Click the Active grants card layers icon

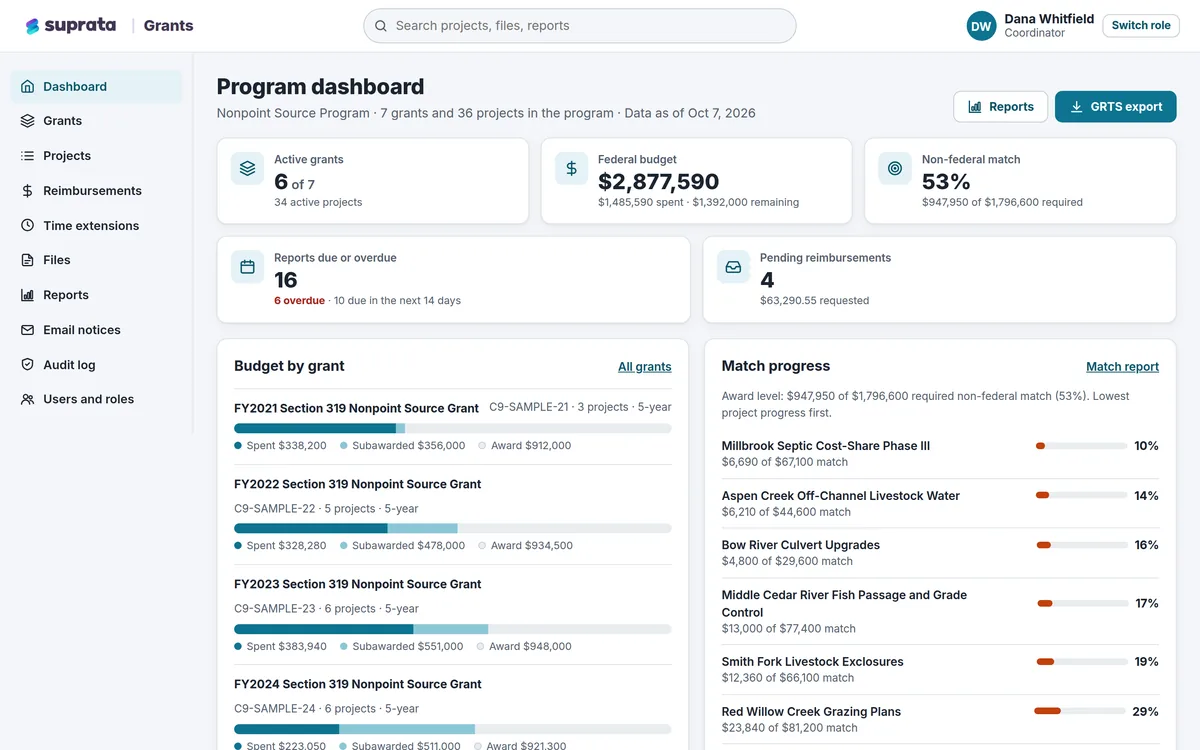pyautogui.click(x=247, y=168)
